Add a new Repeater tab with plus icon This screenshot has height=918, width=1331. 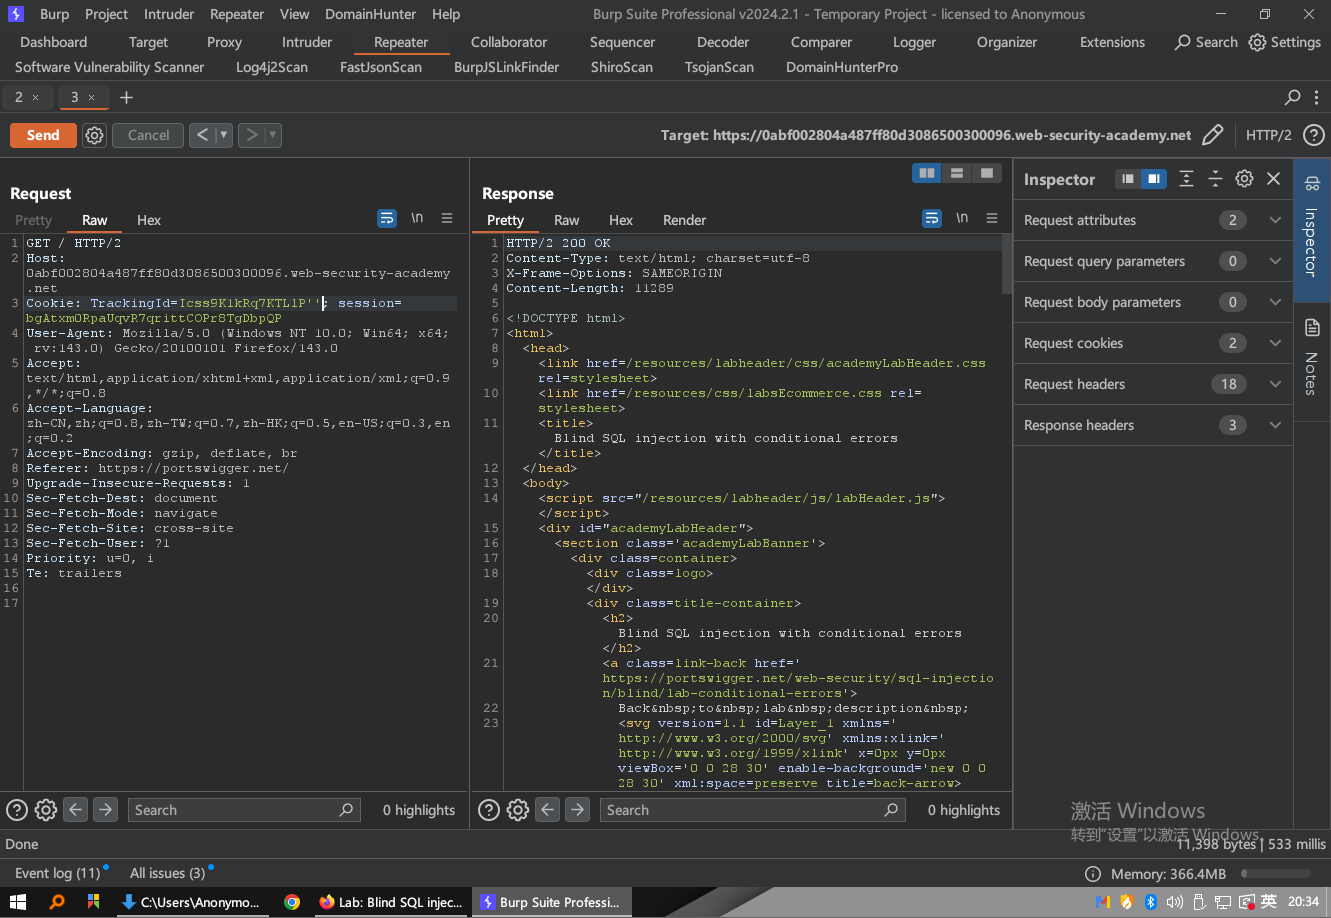point(126,97)
